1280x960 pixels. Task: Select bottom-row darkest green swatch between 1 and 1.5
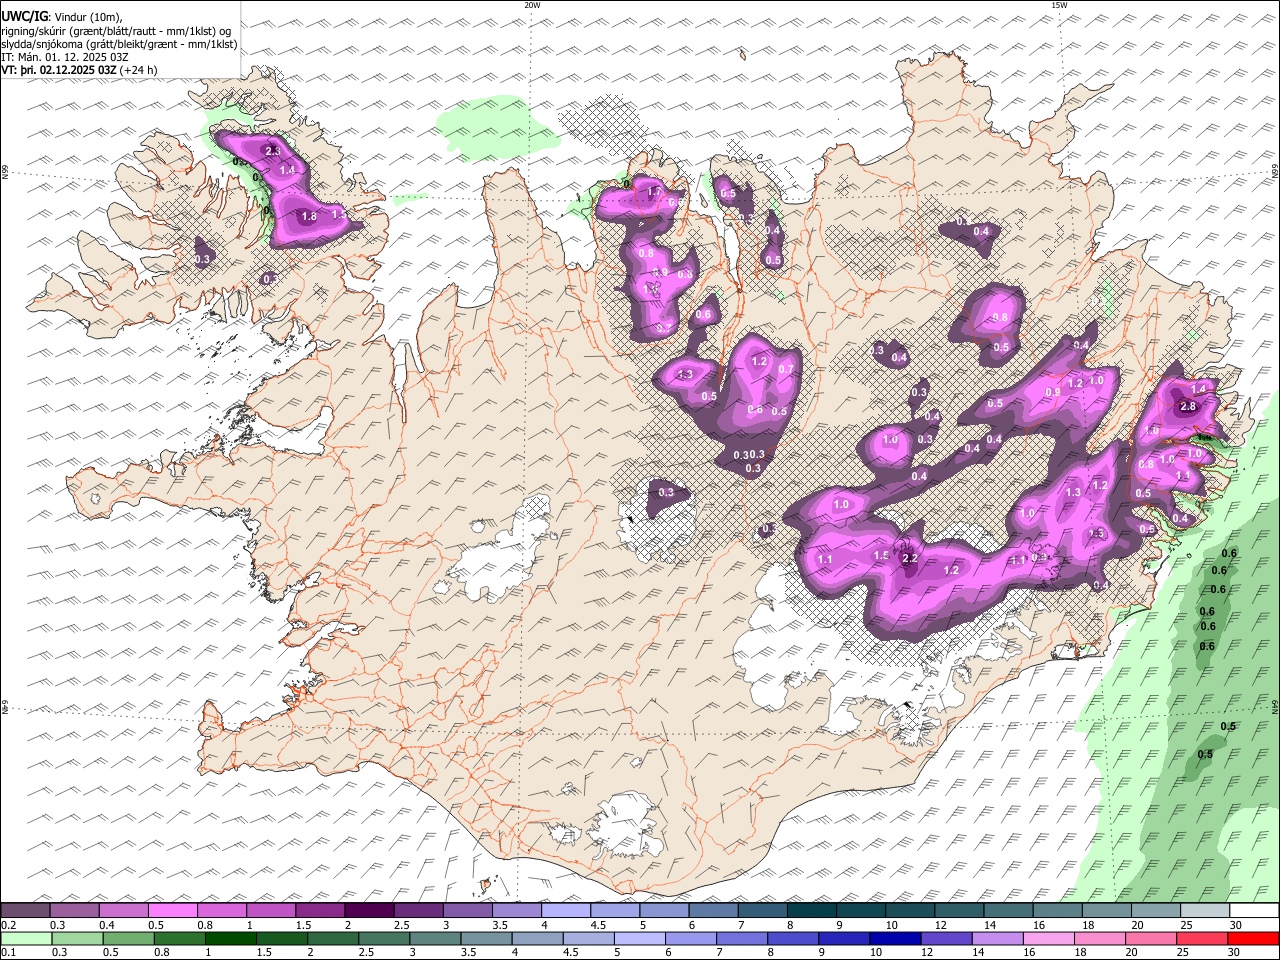tap(231, 938)
